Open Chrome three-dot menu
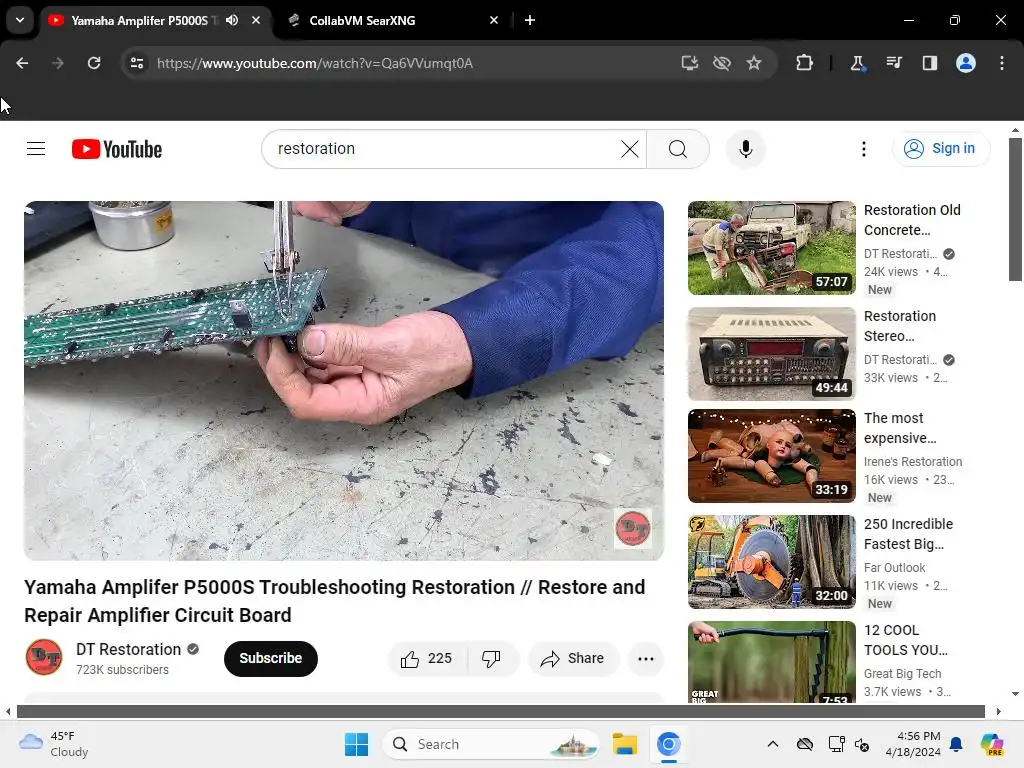This screenshot has width=1024, height=768. (x=1002, y=63)
